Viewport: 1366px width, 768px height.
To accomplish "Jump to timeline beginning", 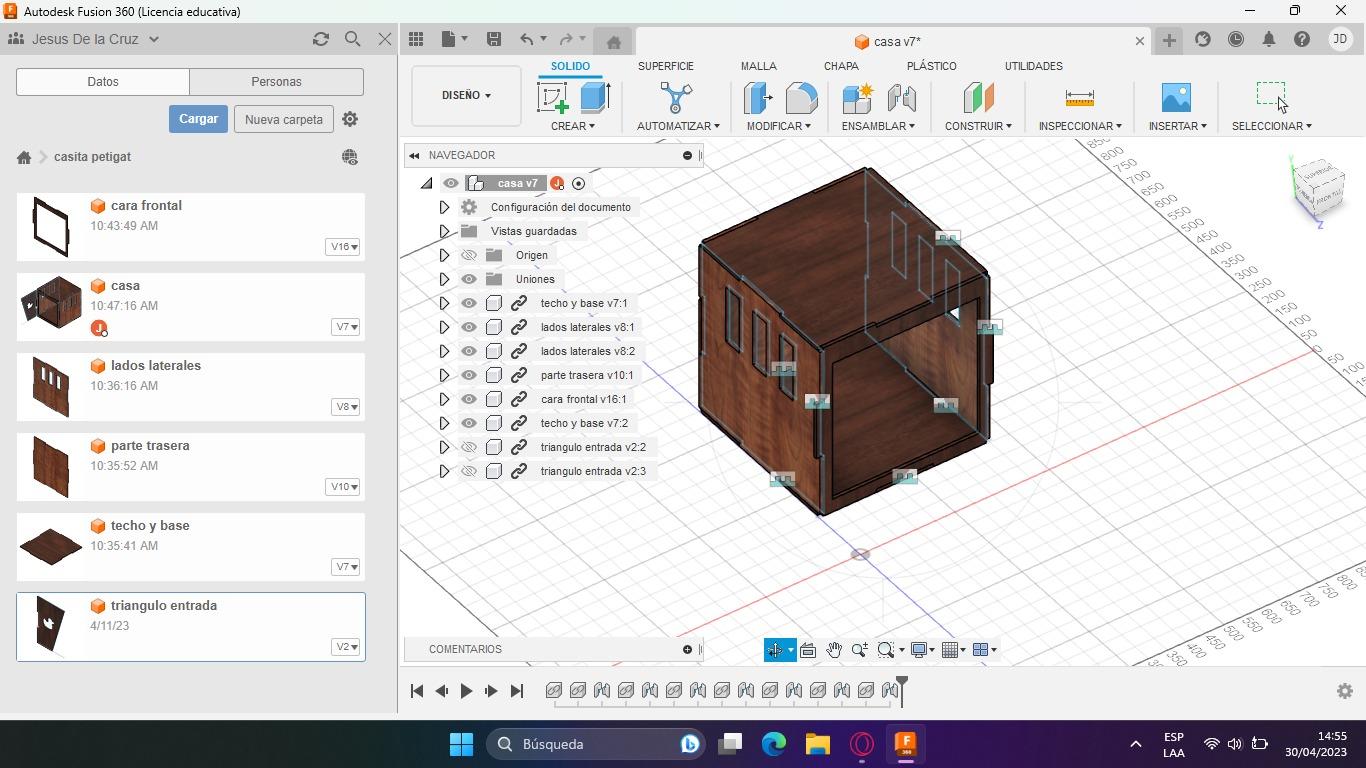I will (417, 691).
